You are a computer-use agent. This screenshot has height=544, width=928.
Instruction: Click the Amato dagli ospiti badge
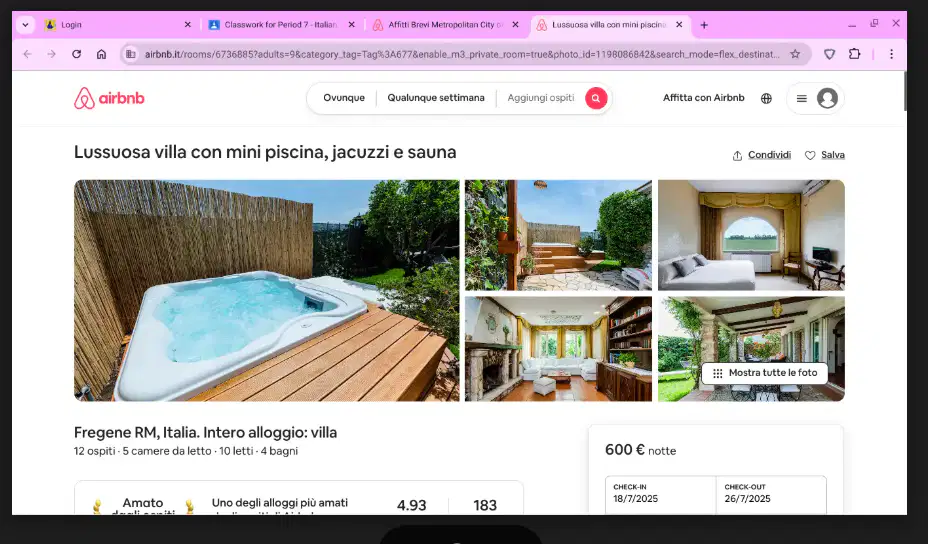point(143,505)
